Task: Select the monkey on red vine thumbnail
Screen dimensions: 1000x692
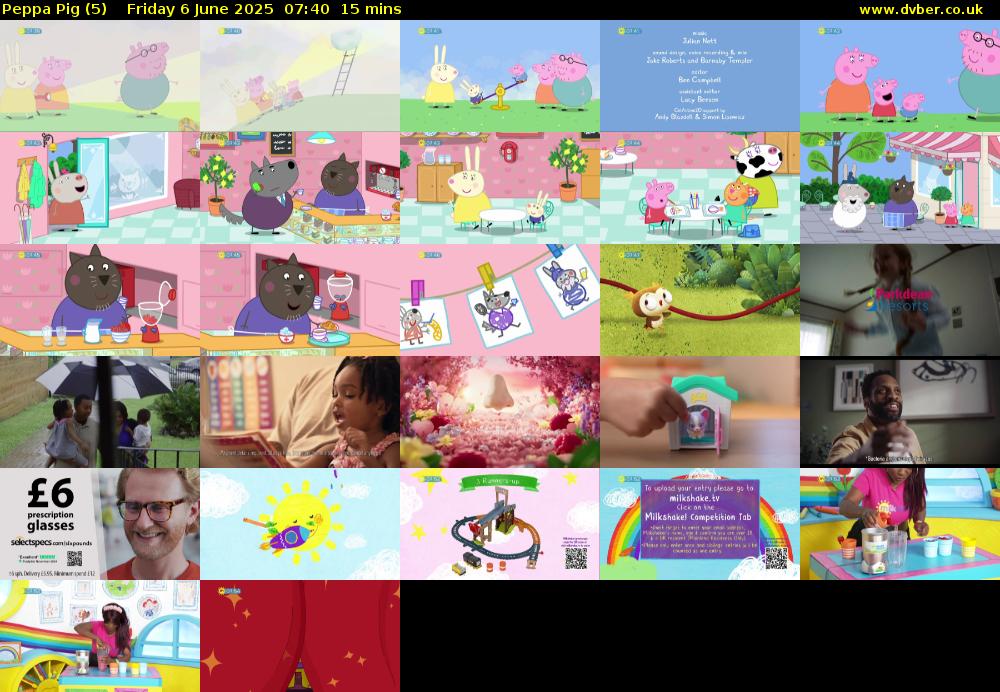Action: pos(700,300)
